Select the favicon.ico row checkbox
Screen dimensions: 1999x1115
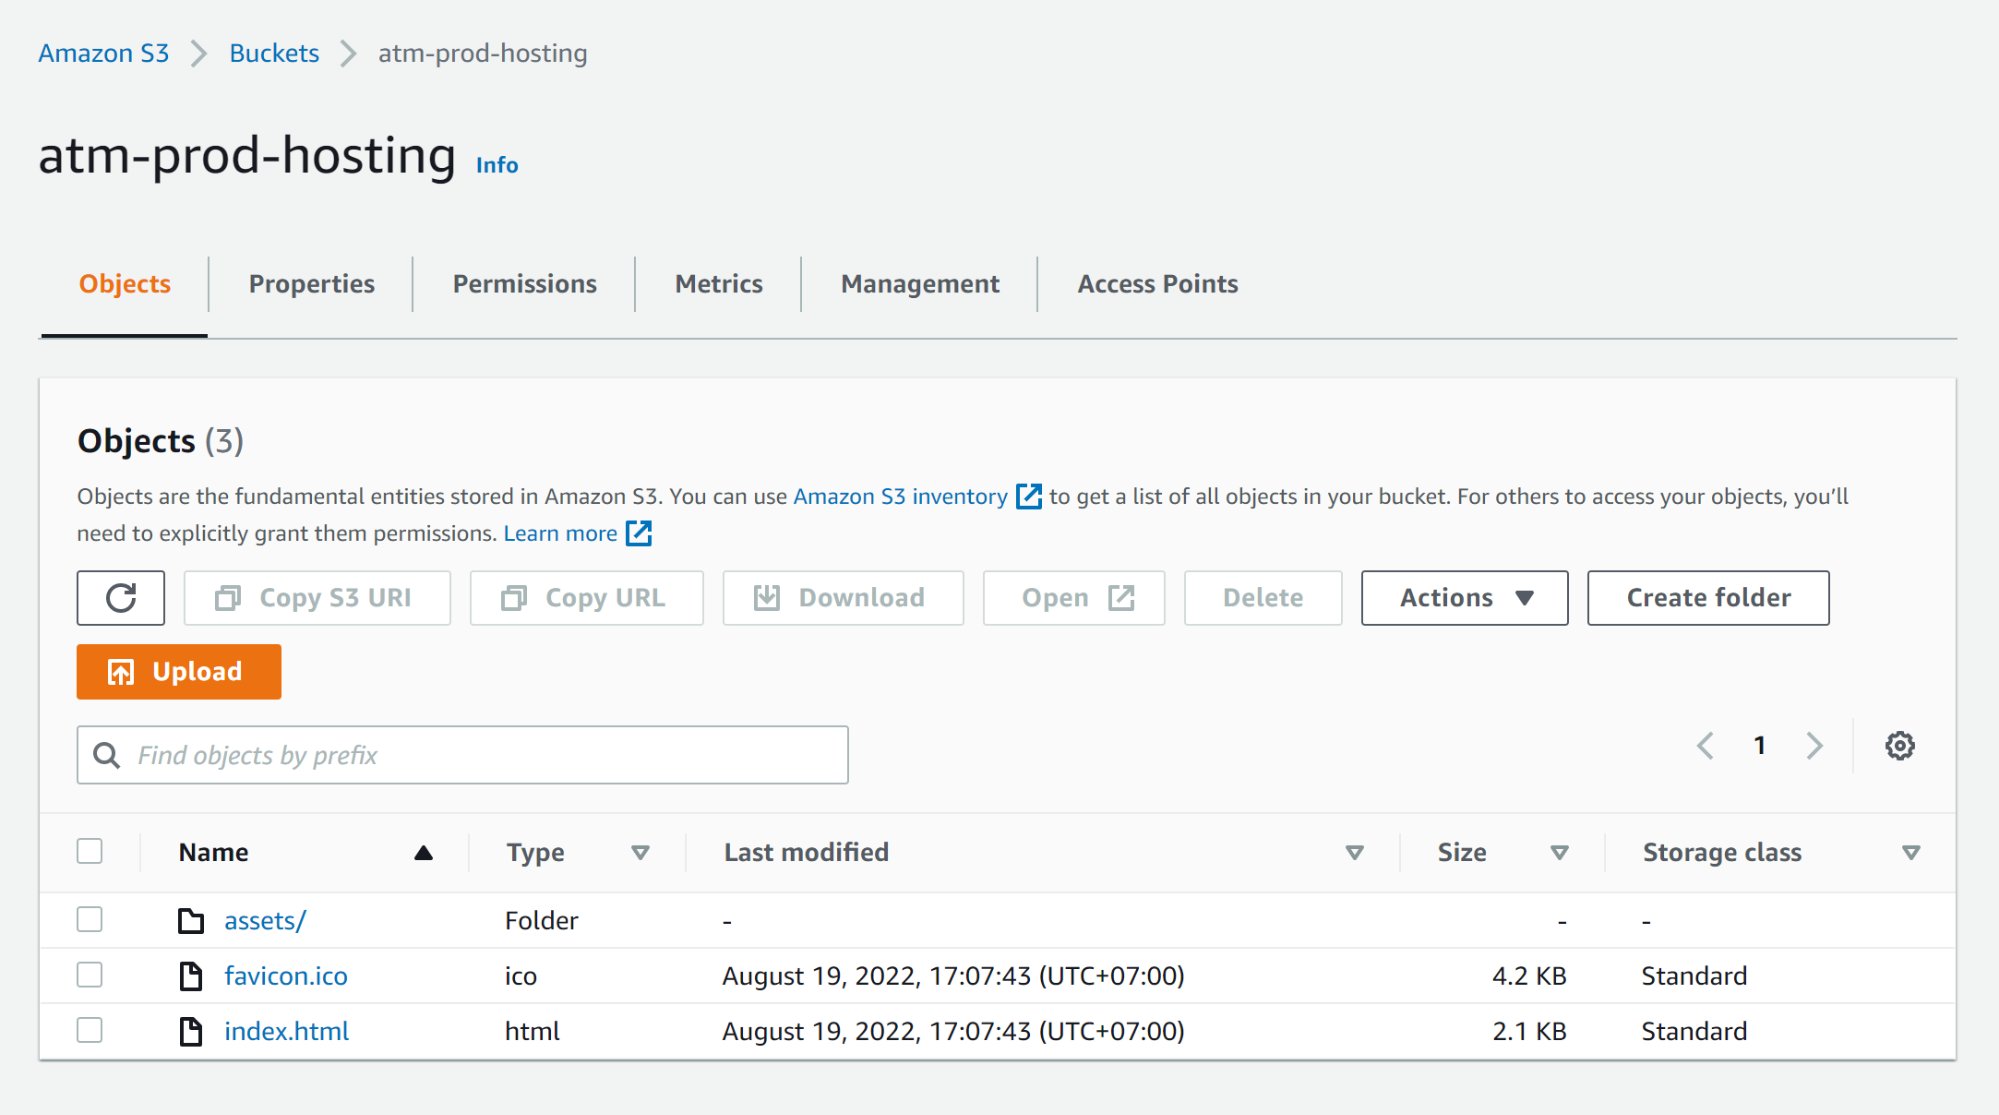tap(90, 975)
